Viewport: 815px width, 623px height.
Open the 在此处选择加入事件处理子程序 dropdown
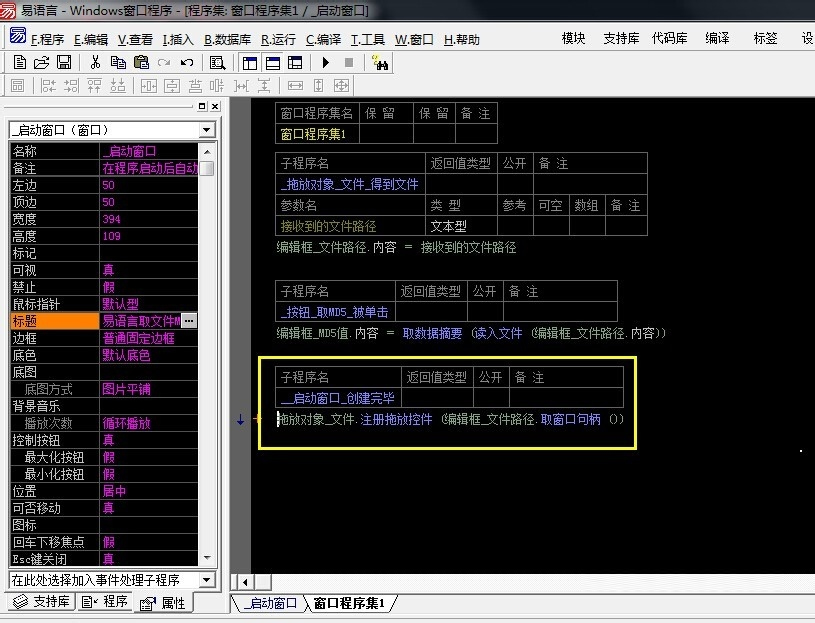coord(207,580)
